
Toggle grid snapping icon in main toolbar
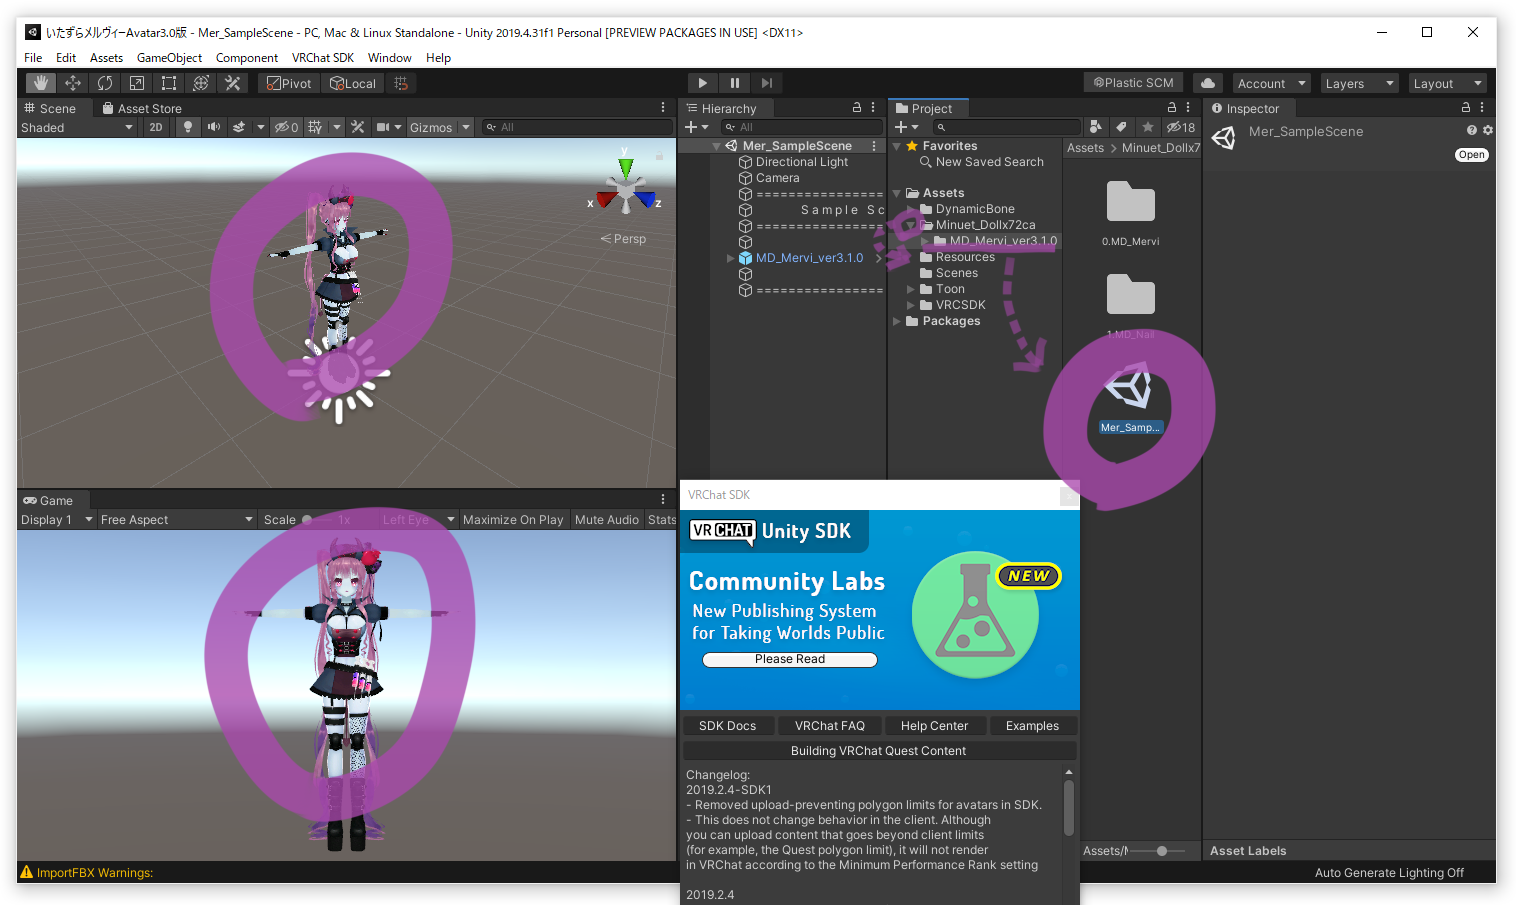click(401, 83)
